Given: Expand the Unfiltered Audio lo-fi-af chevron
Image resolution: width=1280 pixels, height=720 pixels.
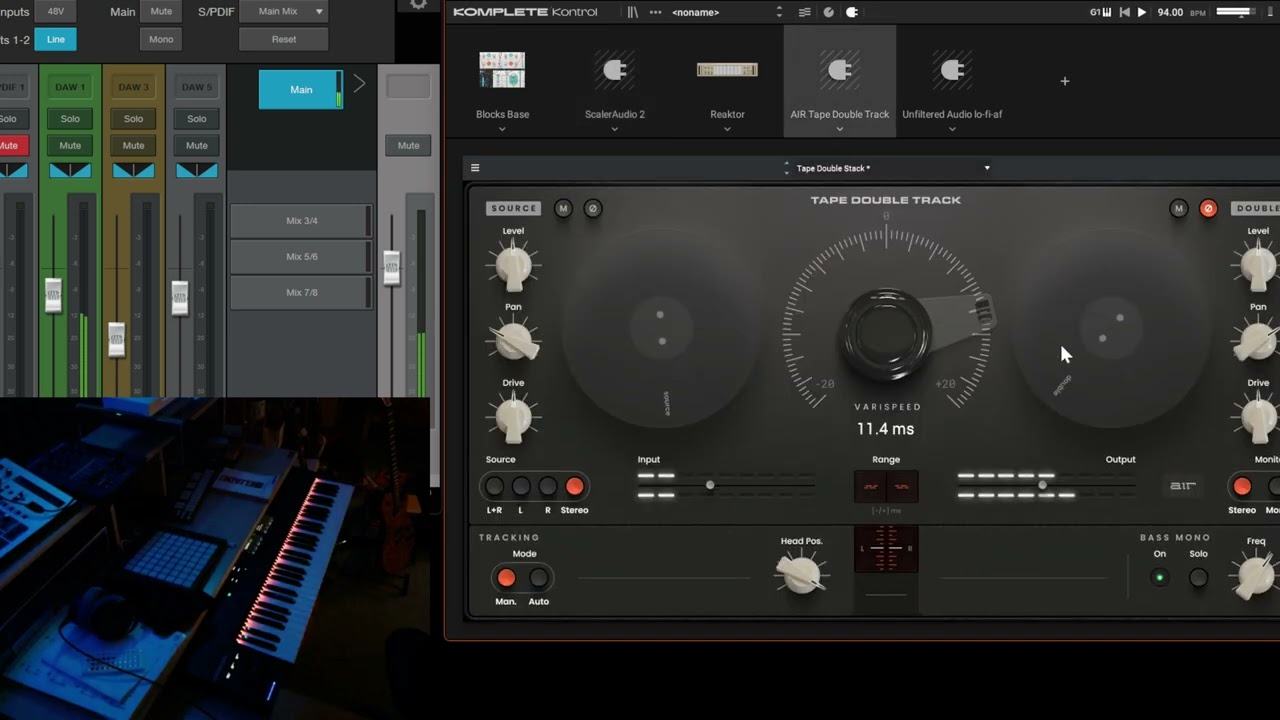Looking at the screenshot, I should pos(952,129).
